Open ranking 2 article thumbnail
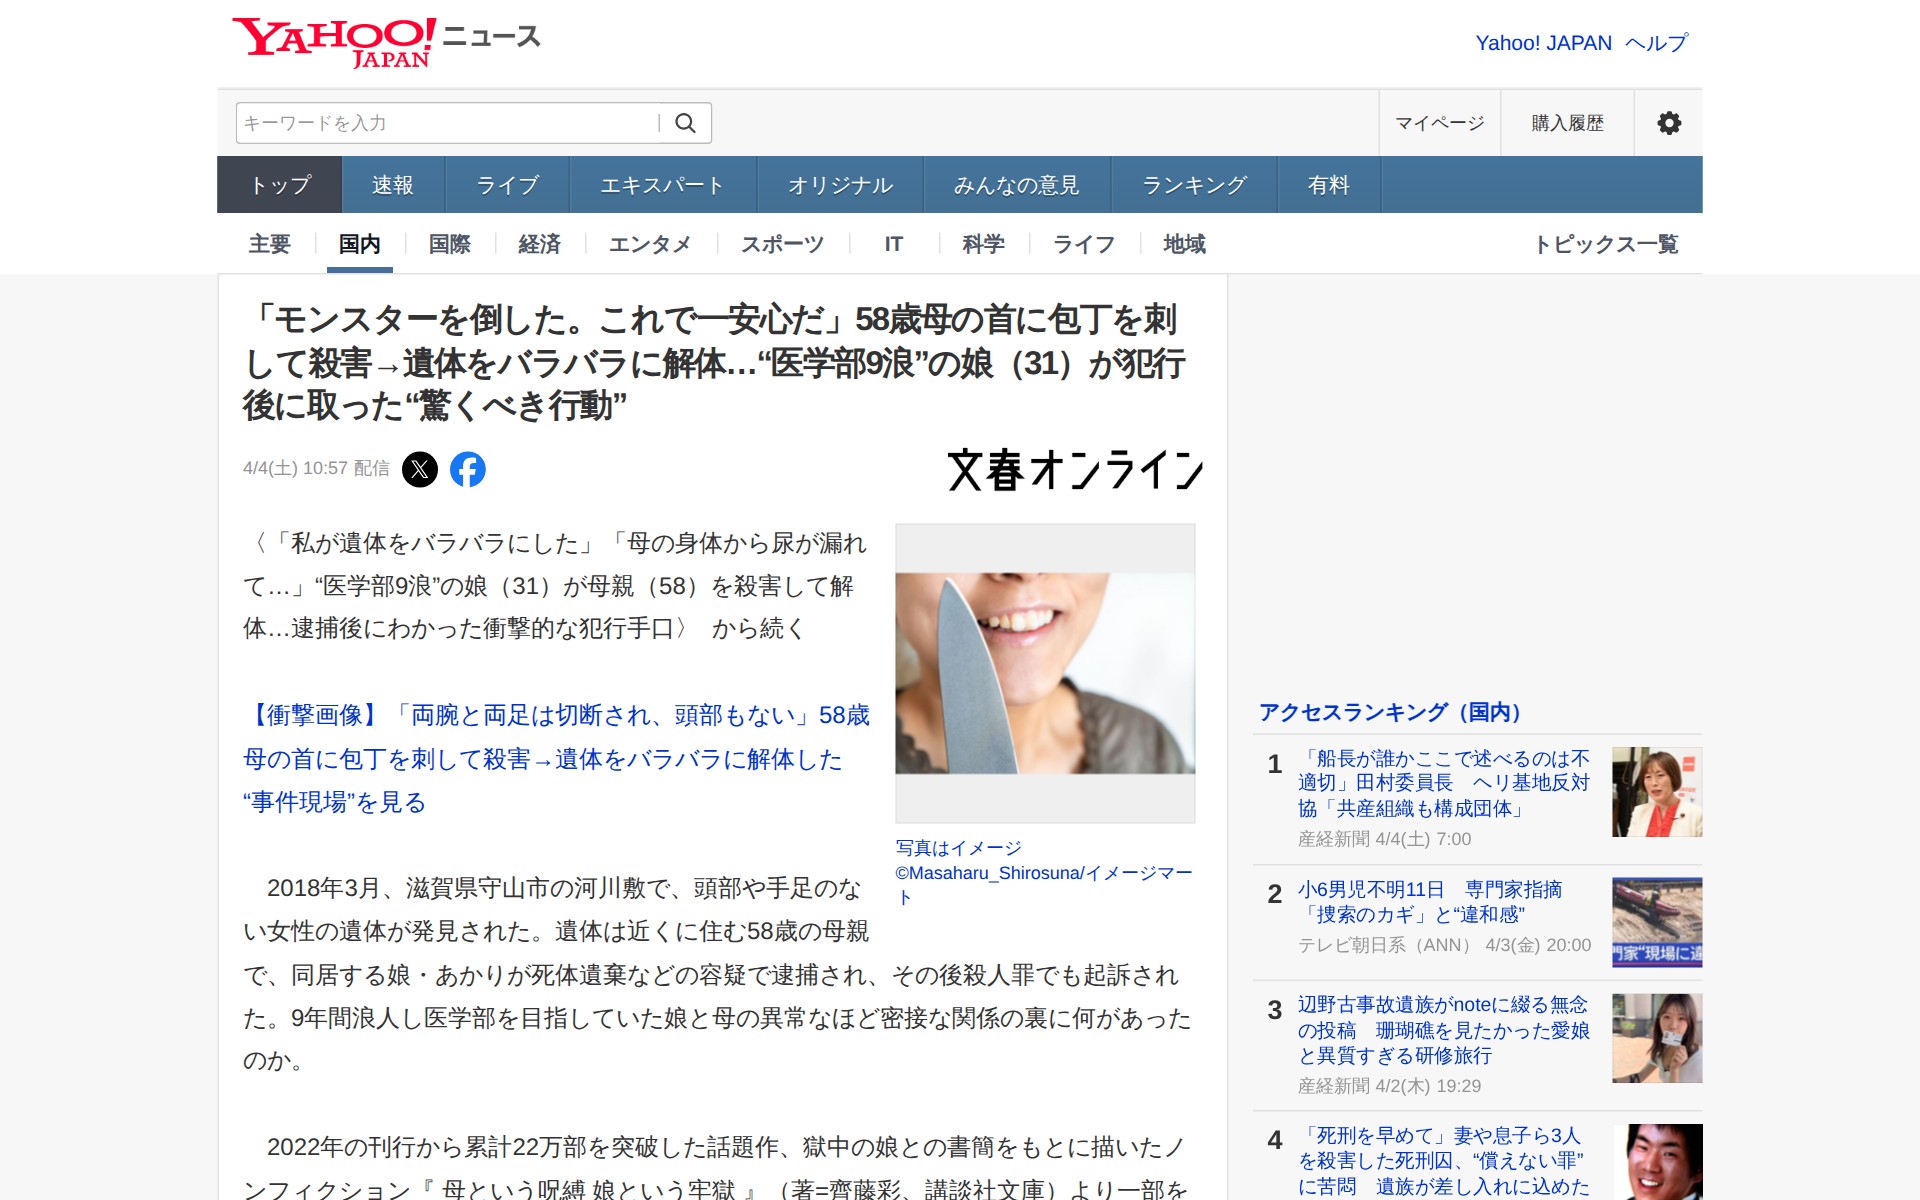Screen dimensions: 1920x1200 tap(1656, 922)
